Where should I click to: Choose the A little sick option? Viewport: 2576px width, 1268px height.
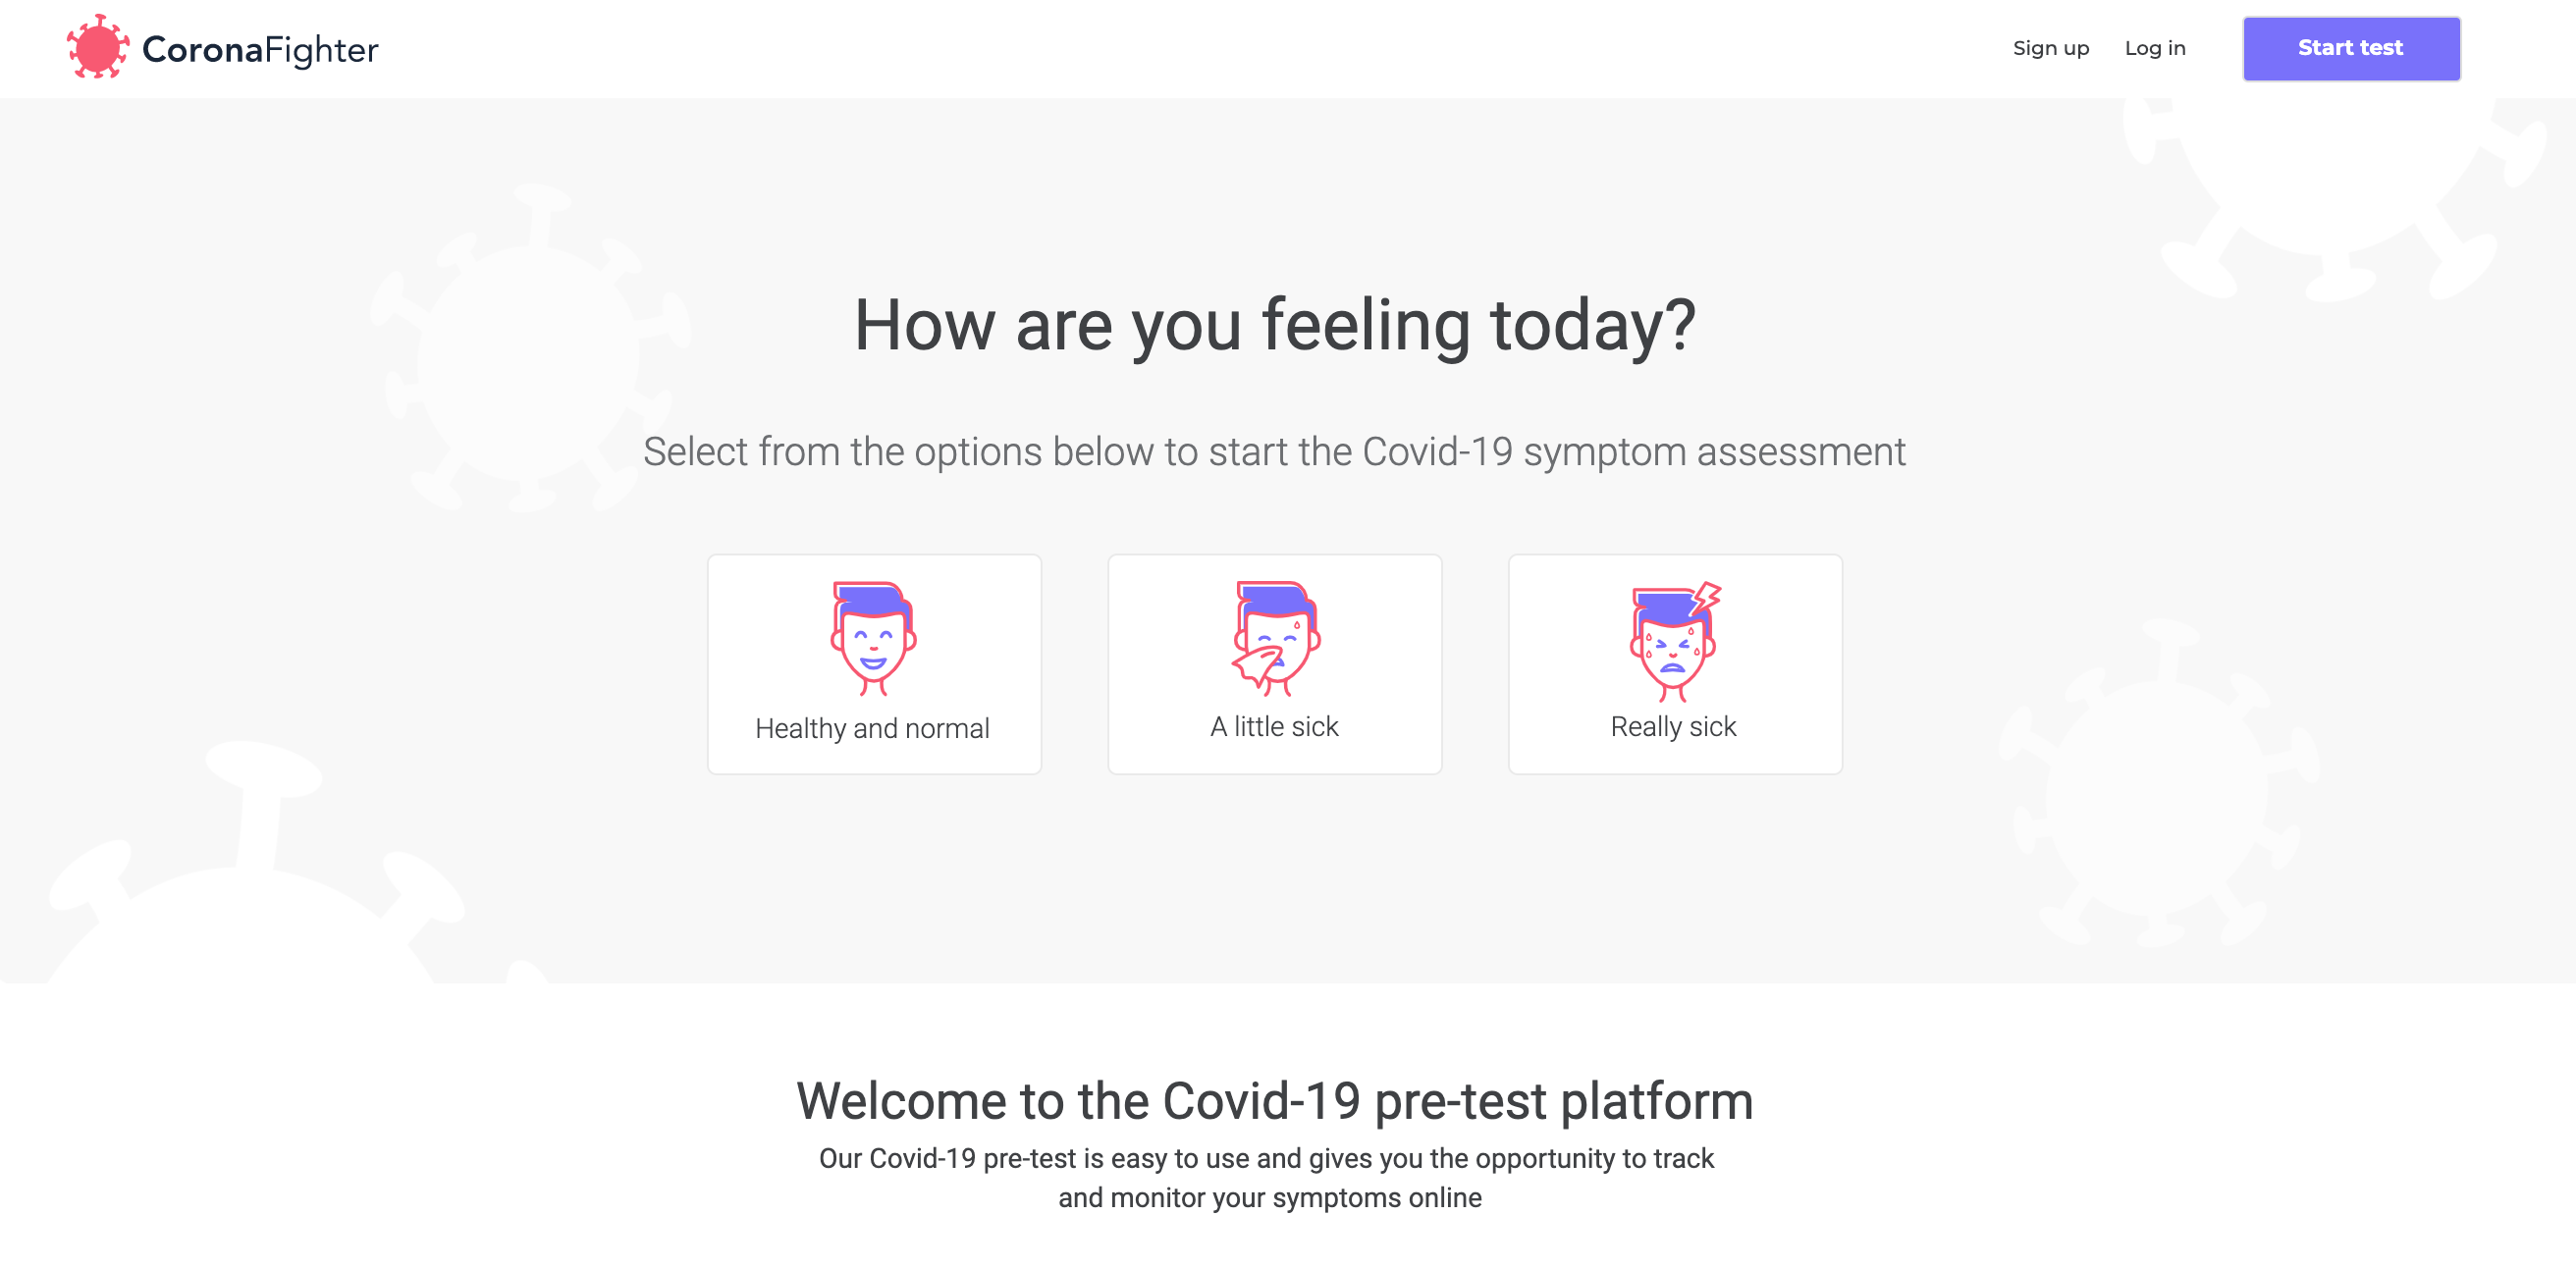click(x=1274, y=663)
